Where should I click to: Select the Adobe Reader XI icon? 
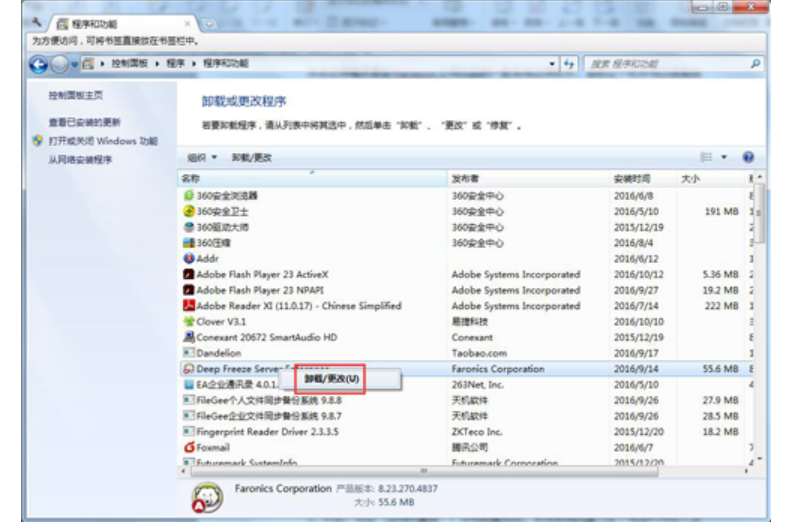(x=188, y=306)
